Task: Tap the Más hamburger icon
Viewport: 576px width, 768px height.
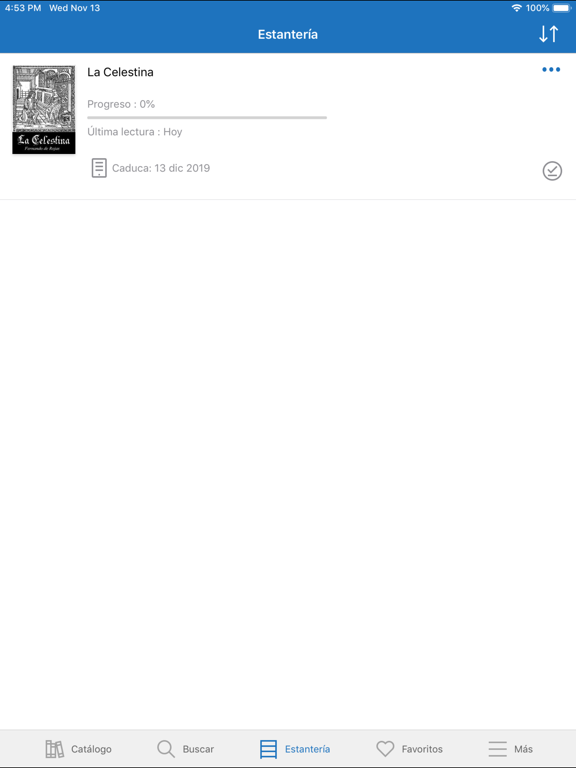Action: 497,749
